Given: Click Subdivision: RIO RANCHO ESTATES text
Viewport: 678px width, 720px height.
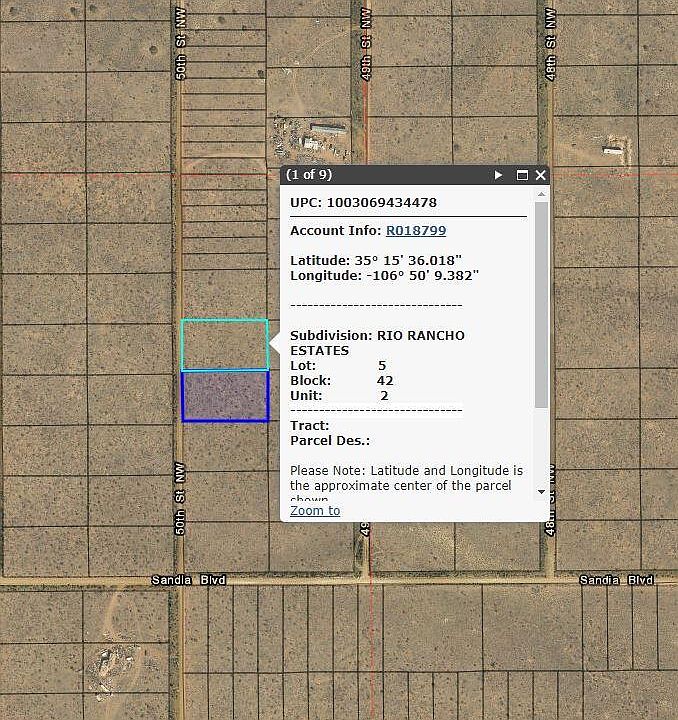Looking at the screenshot, I should coord(377,343).
